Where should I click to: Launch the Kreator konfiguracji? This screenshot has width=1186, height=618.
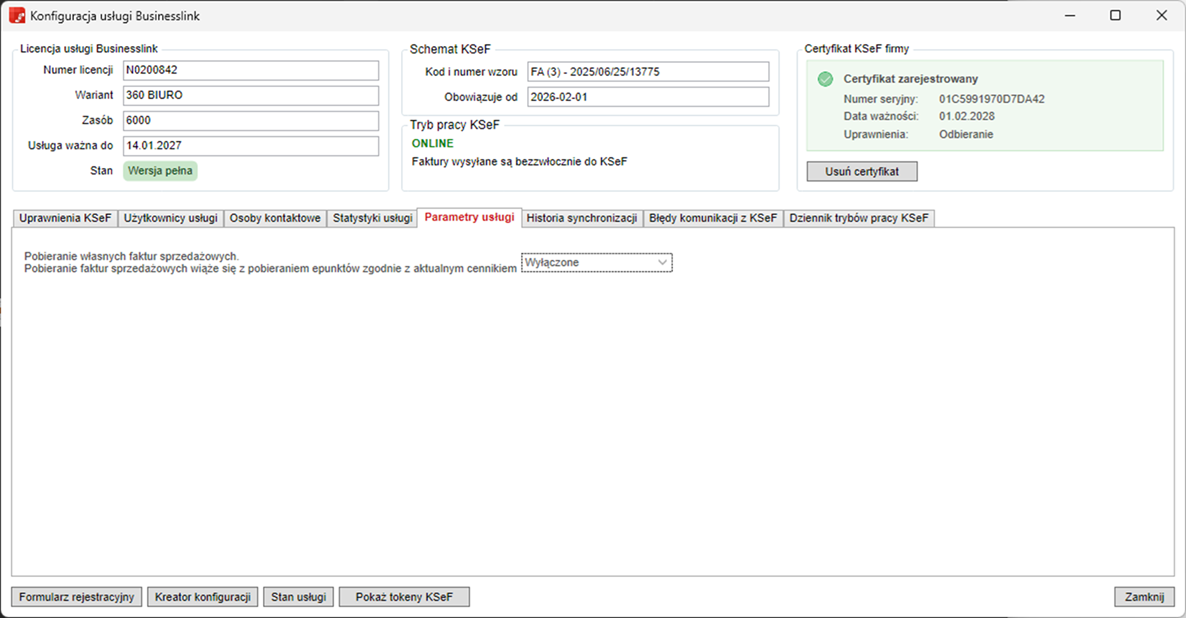point(203,597)
